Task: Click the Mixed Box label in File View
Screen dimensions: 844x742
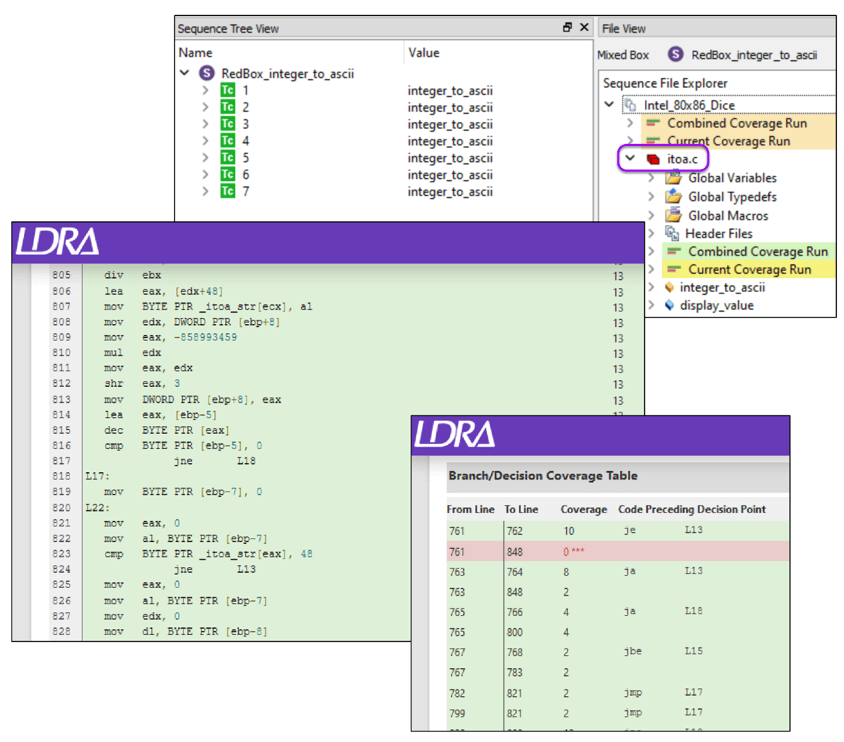Action: (x=623, y=55)
